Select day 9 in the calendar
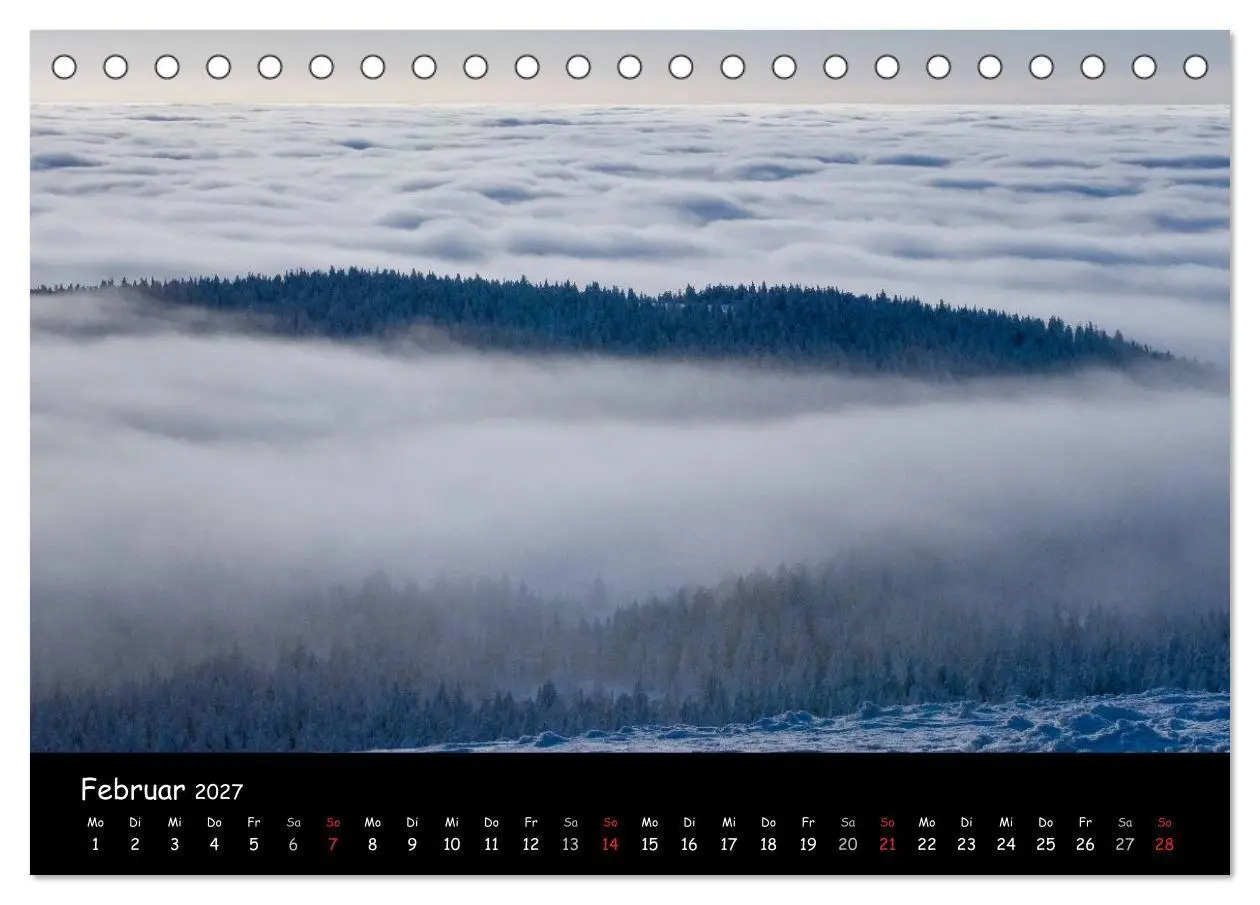Image resolution: width=1260 pixels, height=905 pixels. point(412,844)
